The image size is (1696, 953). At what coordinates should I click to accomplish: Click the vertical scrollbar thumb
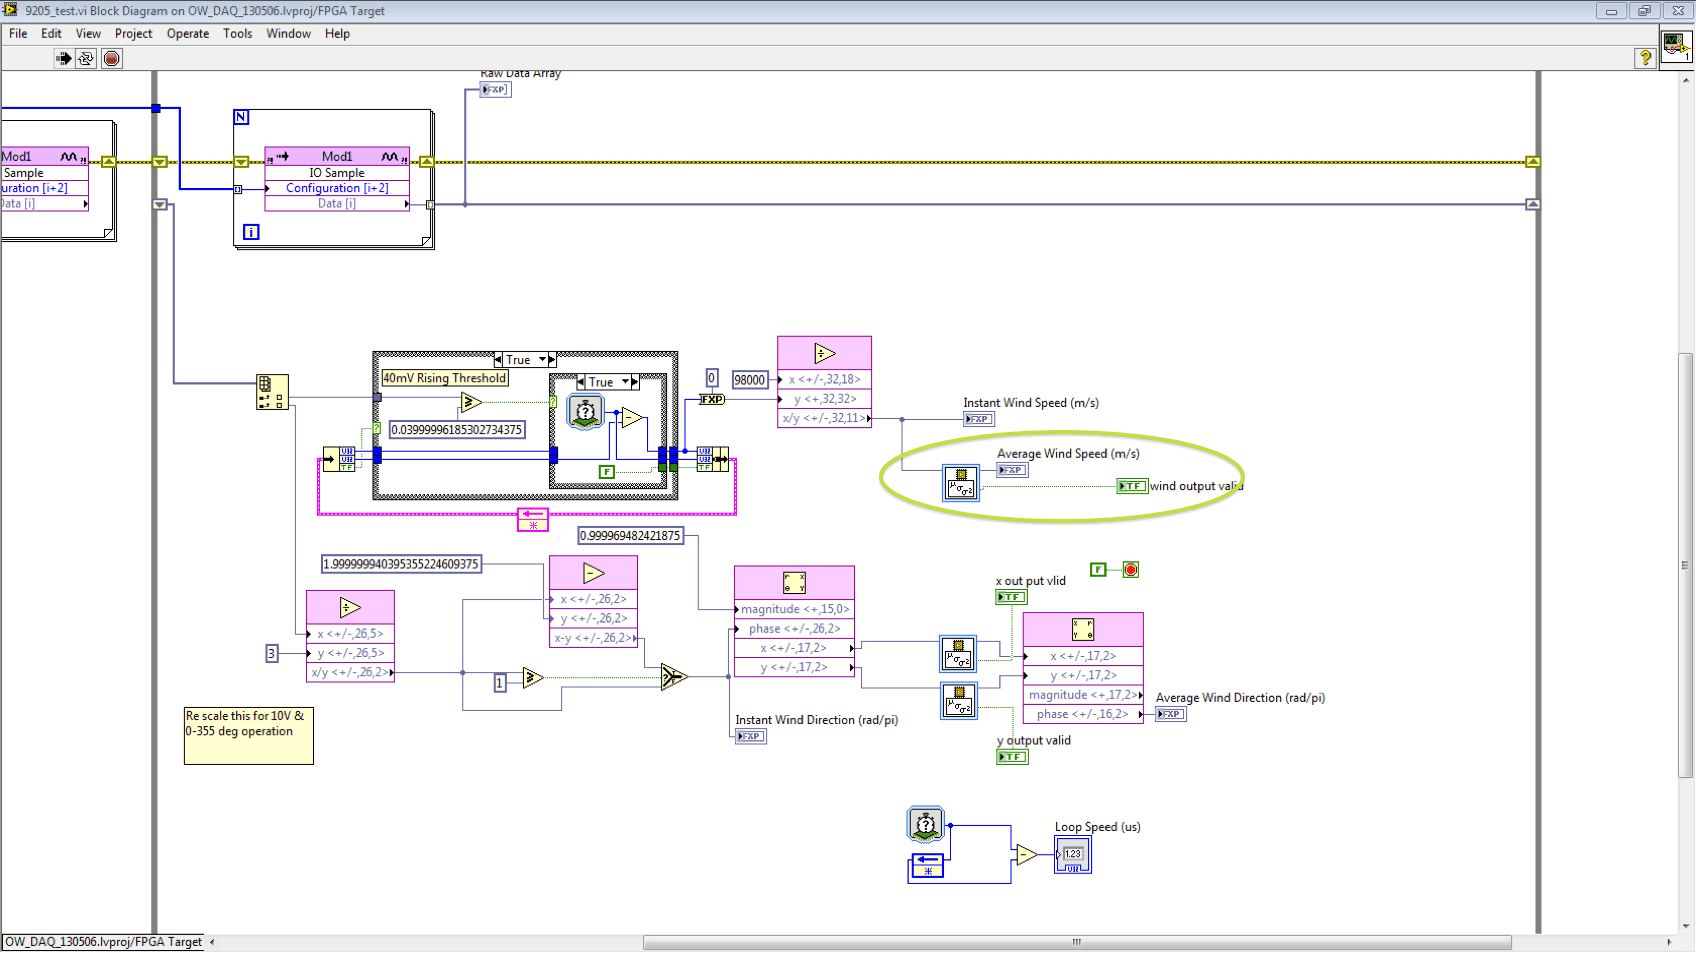pyautogui.click(x=1686, y=565)
